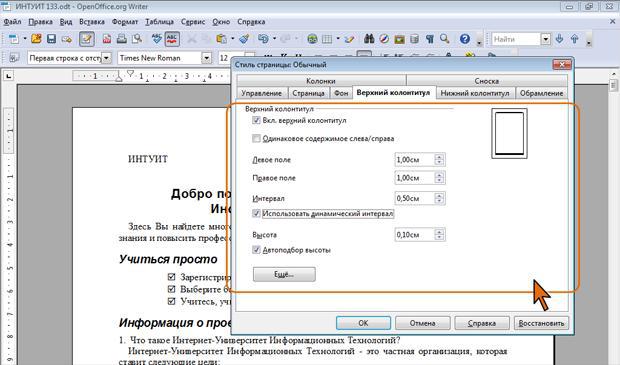The width and height of the screenshot is (620, 365).
Task: Open the Undo history dropdown arrow
Action: click(274, 39)
